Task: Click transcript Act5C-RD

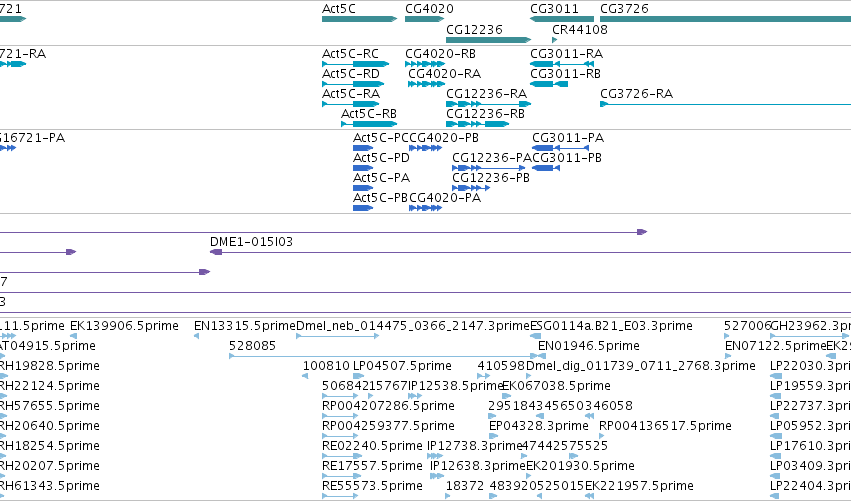Action: point(351,74)
